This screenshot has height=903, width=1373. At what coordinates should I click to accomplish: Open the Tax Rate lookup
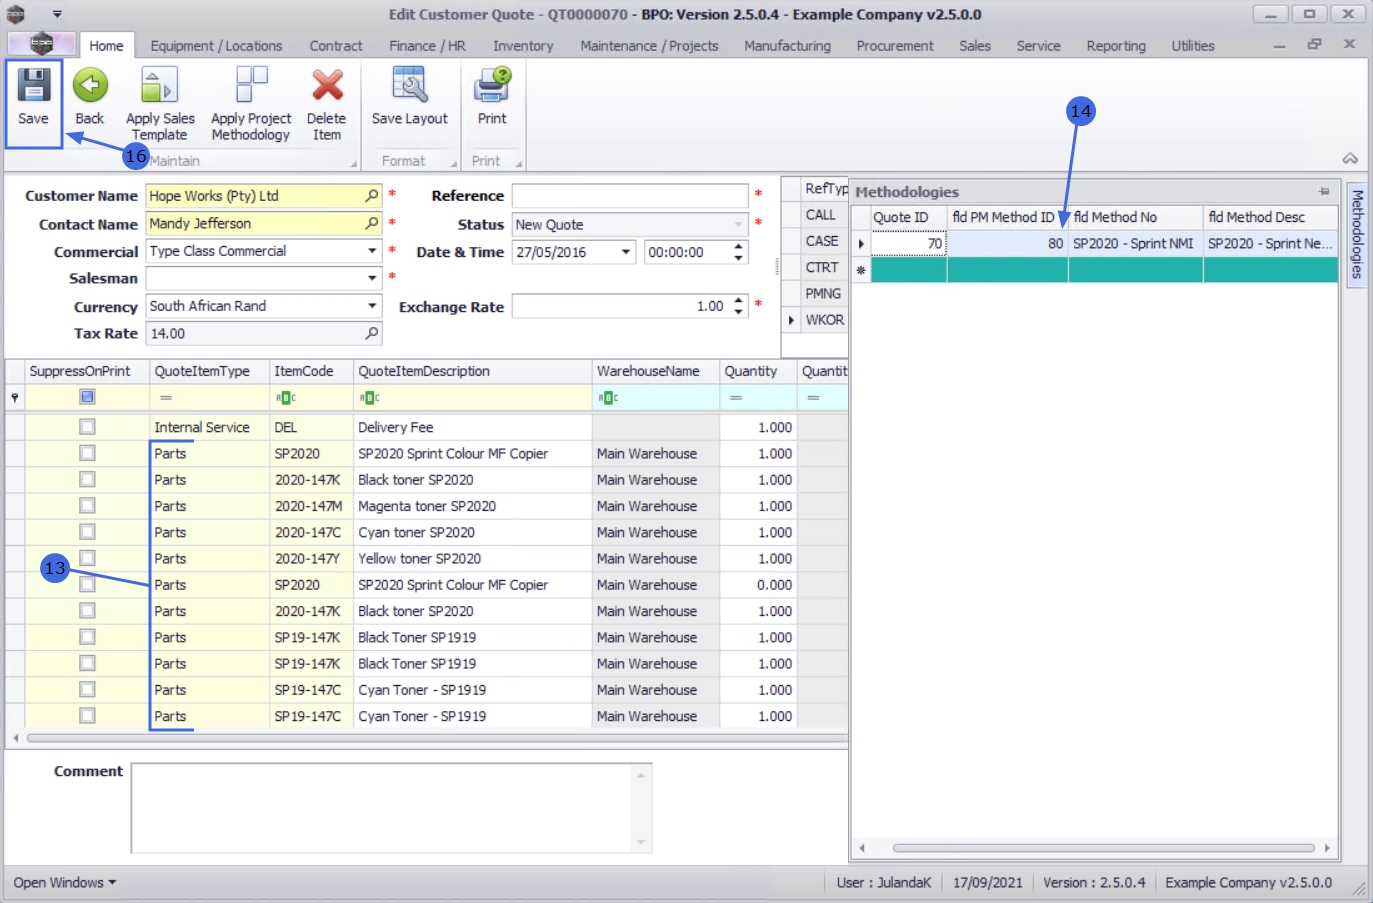click(x=372, y=333)
